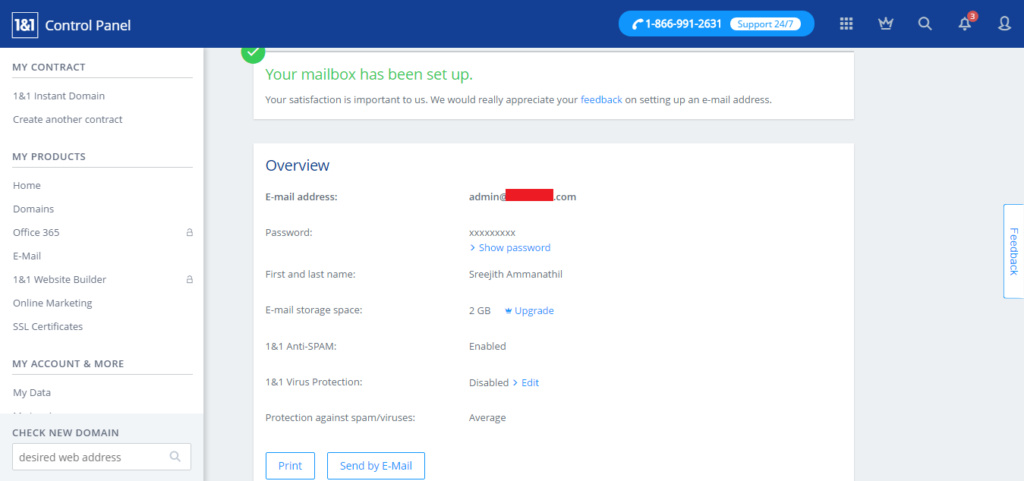
Task: Click the 1&1 logo icon
Action: tap(25, 25)
